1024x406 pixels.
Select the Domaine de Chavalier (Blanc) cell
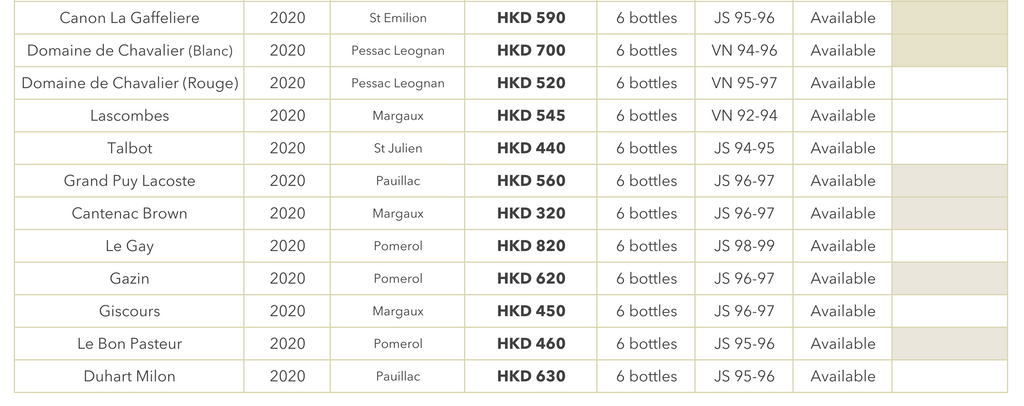pos(129,51)
